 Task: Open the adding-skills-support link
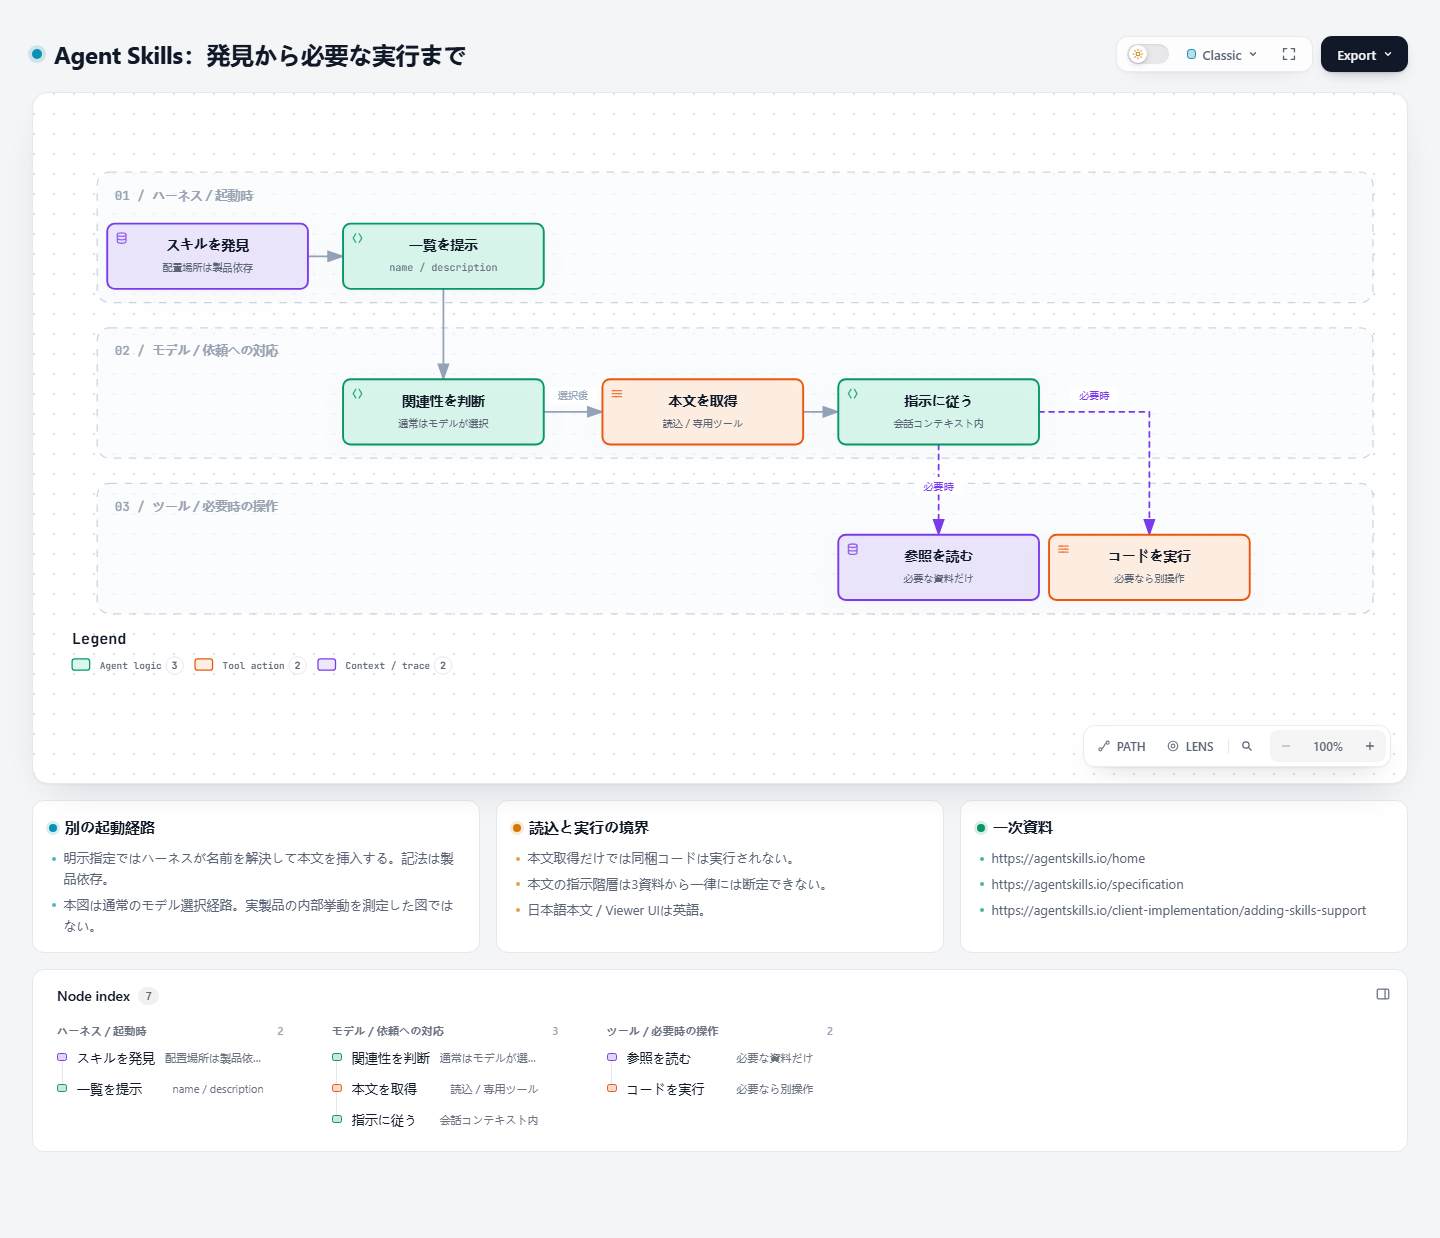[1178, 910]
